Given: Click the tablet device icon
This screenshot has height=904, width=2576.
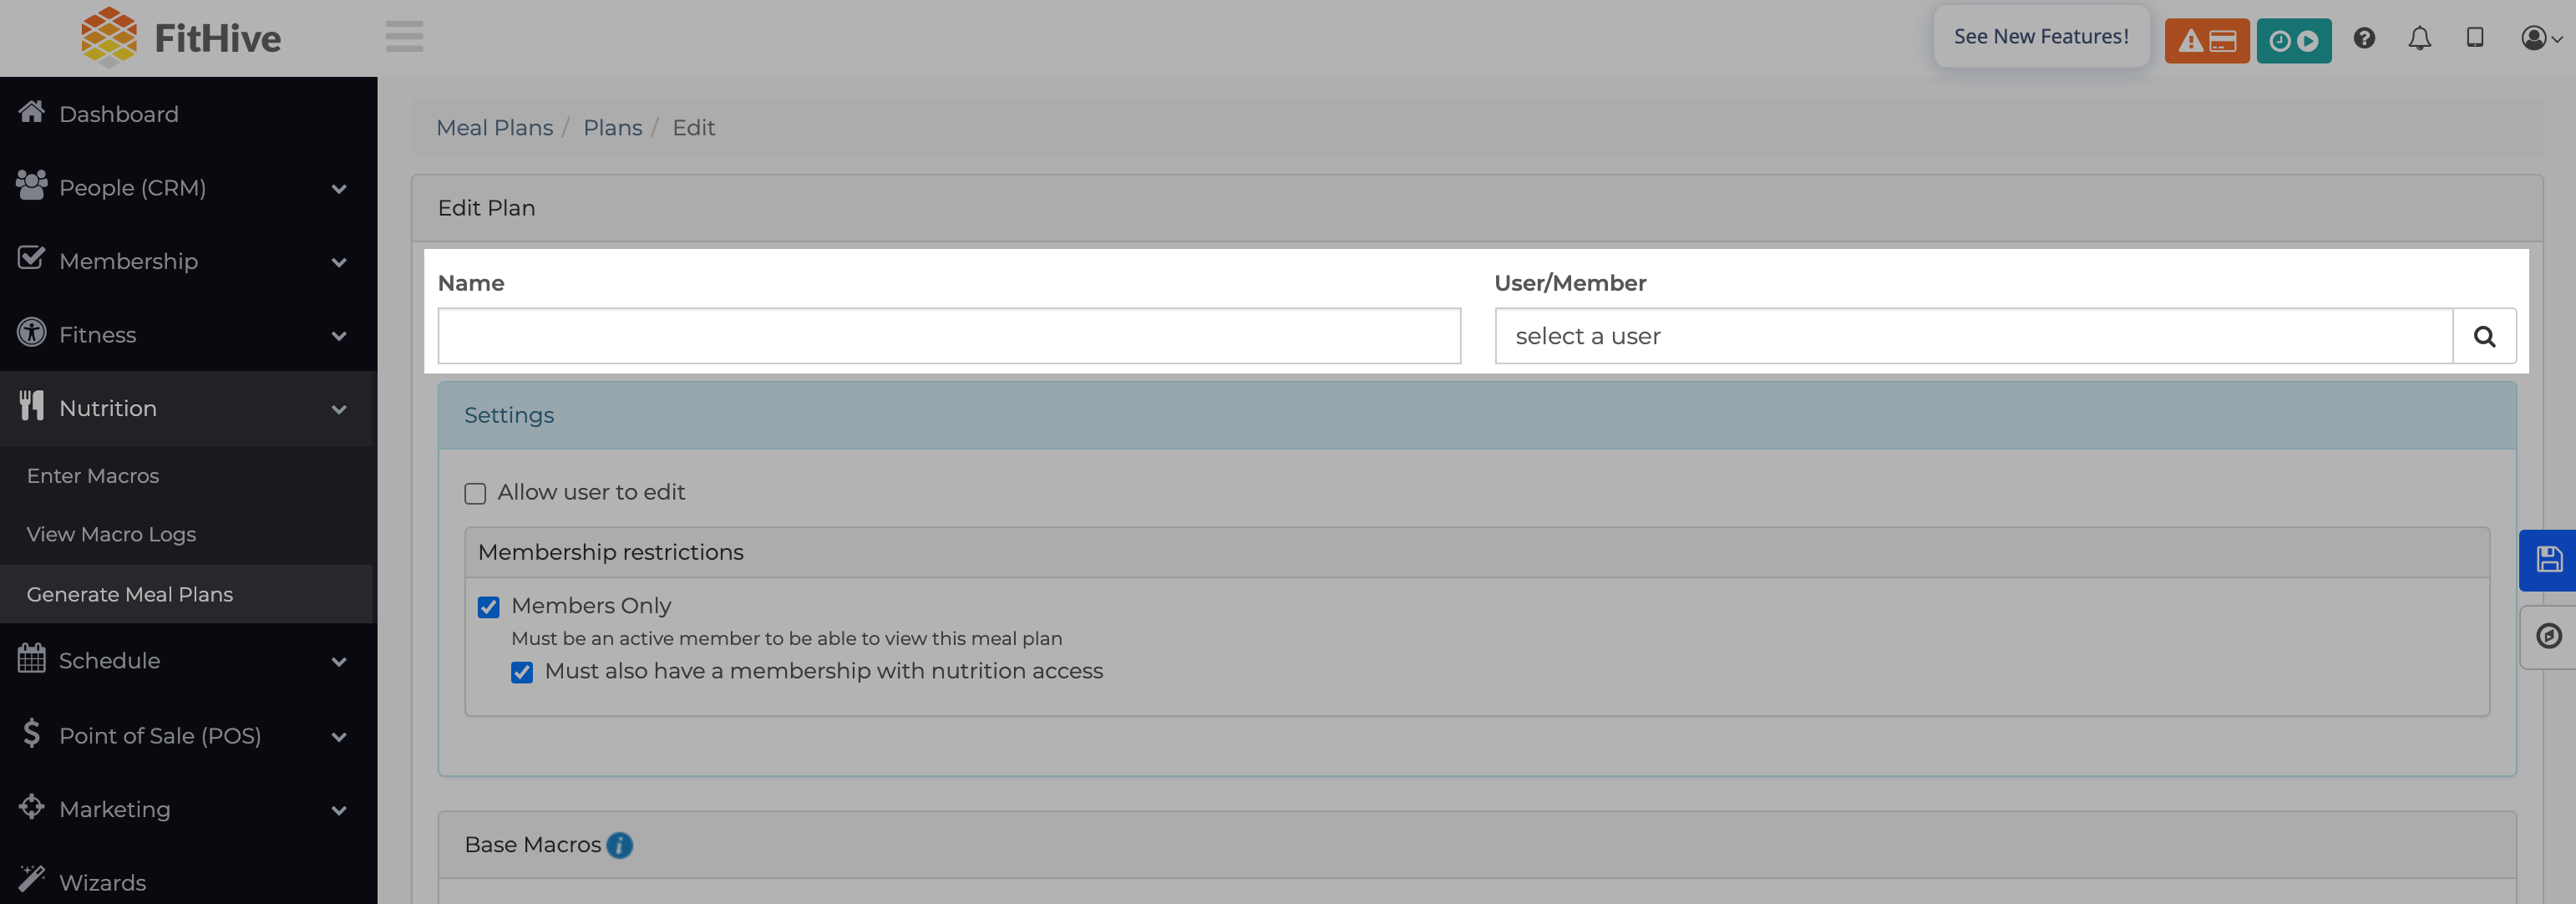Looking at the screenshot, I should point(2475,37).
